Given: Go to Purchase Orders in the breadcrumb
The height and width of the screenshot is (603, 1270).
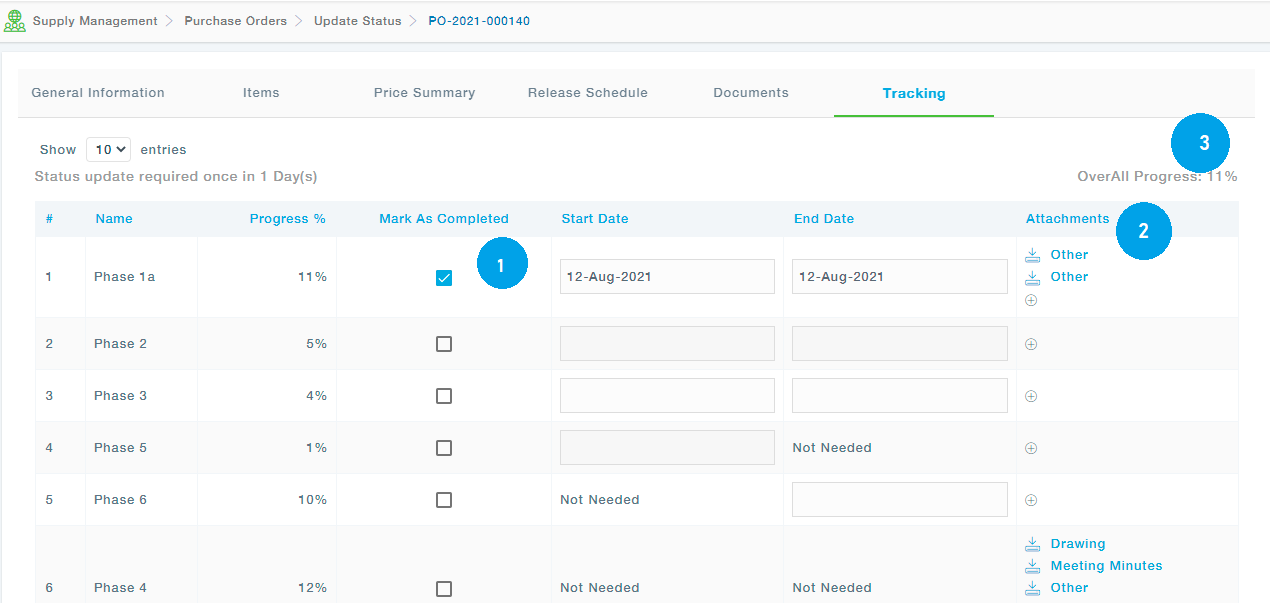Looking at the screenshot, I should tap(235, 21).
